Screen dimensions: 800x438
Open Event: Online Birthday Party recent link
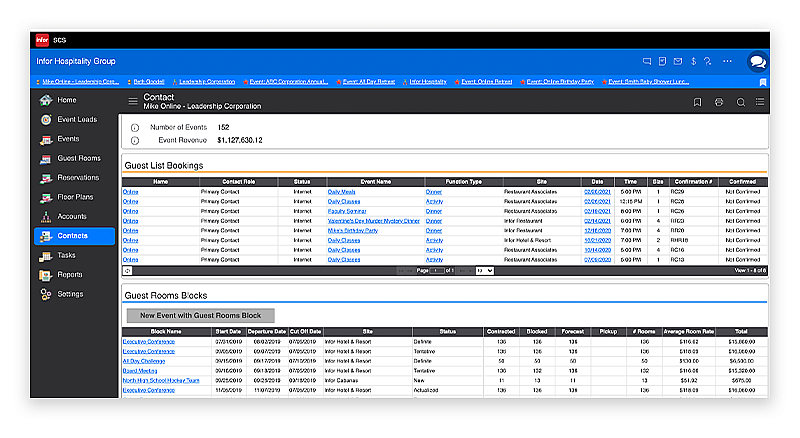(x=560, y=82)
